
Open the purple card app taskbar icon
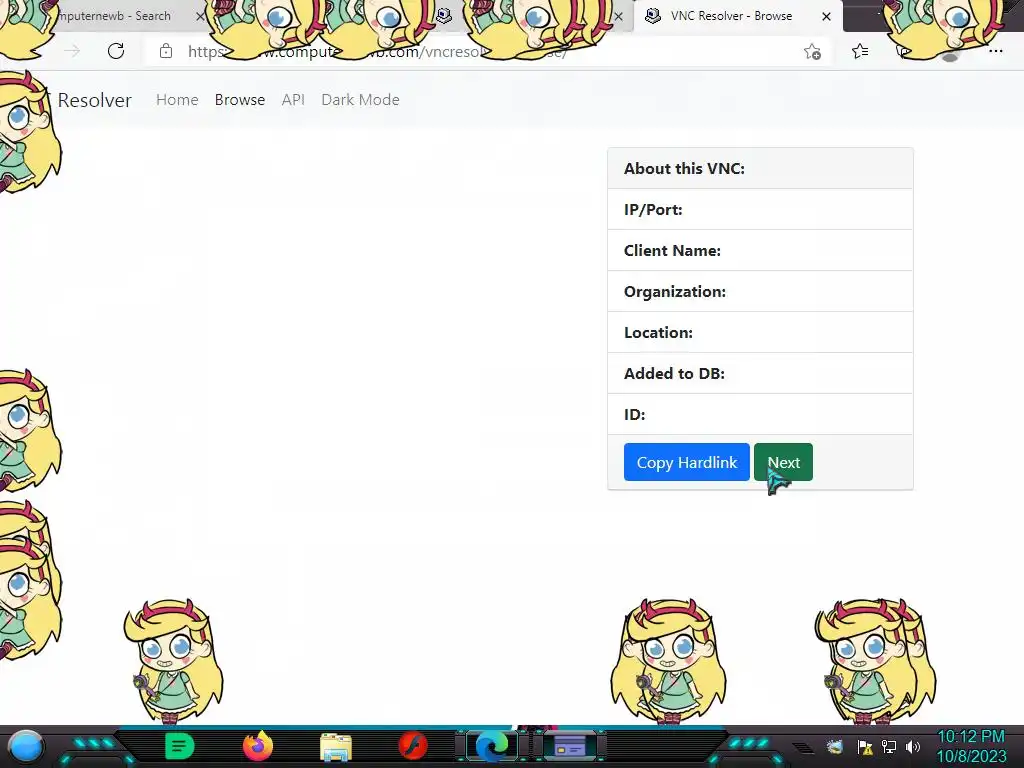569,746
